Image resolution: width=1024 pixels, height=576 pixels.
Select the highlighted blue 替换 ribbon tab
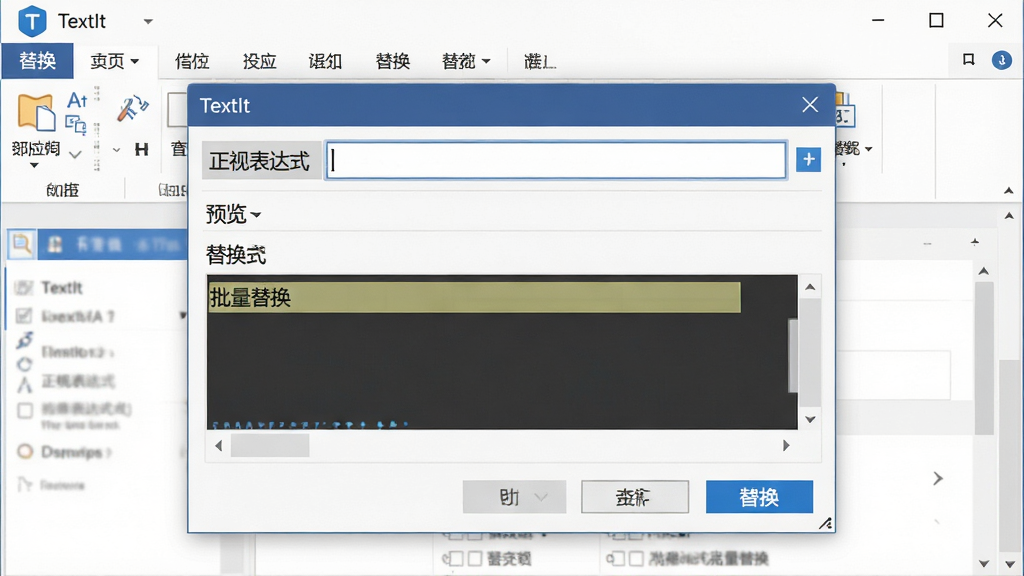37,61
